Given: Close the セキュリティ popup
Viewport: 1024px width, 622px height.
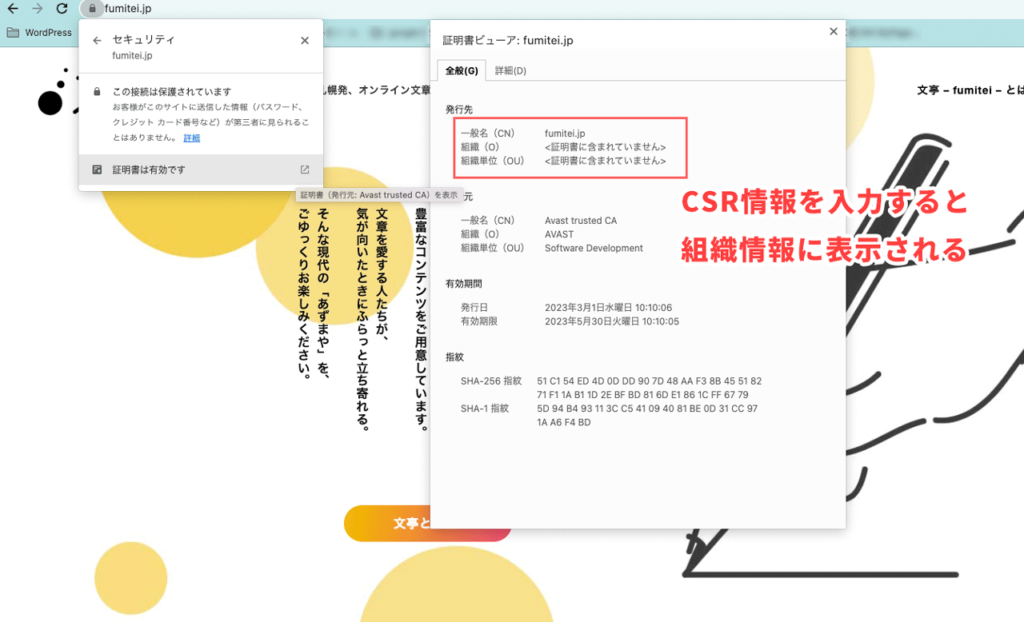Looking at the screenshot, I should coord(304,41).
